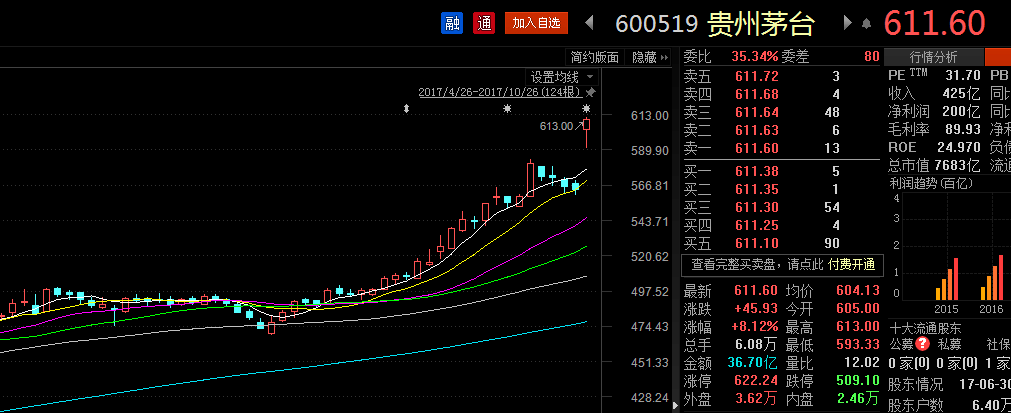
Task: Click the 跌停 509.10 value
Action: pos(858,381)
